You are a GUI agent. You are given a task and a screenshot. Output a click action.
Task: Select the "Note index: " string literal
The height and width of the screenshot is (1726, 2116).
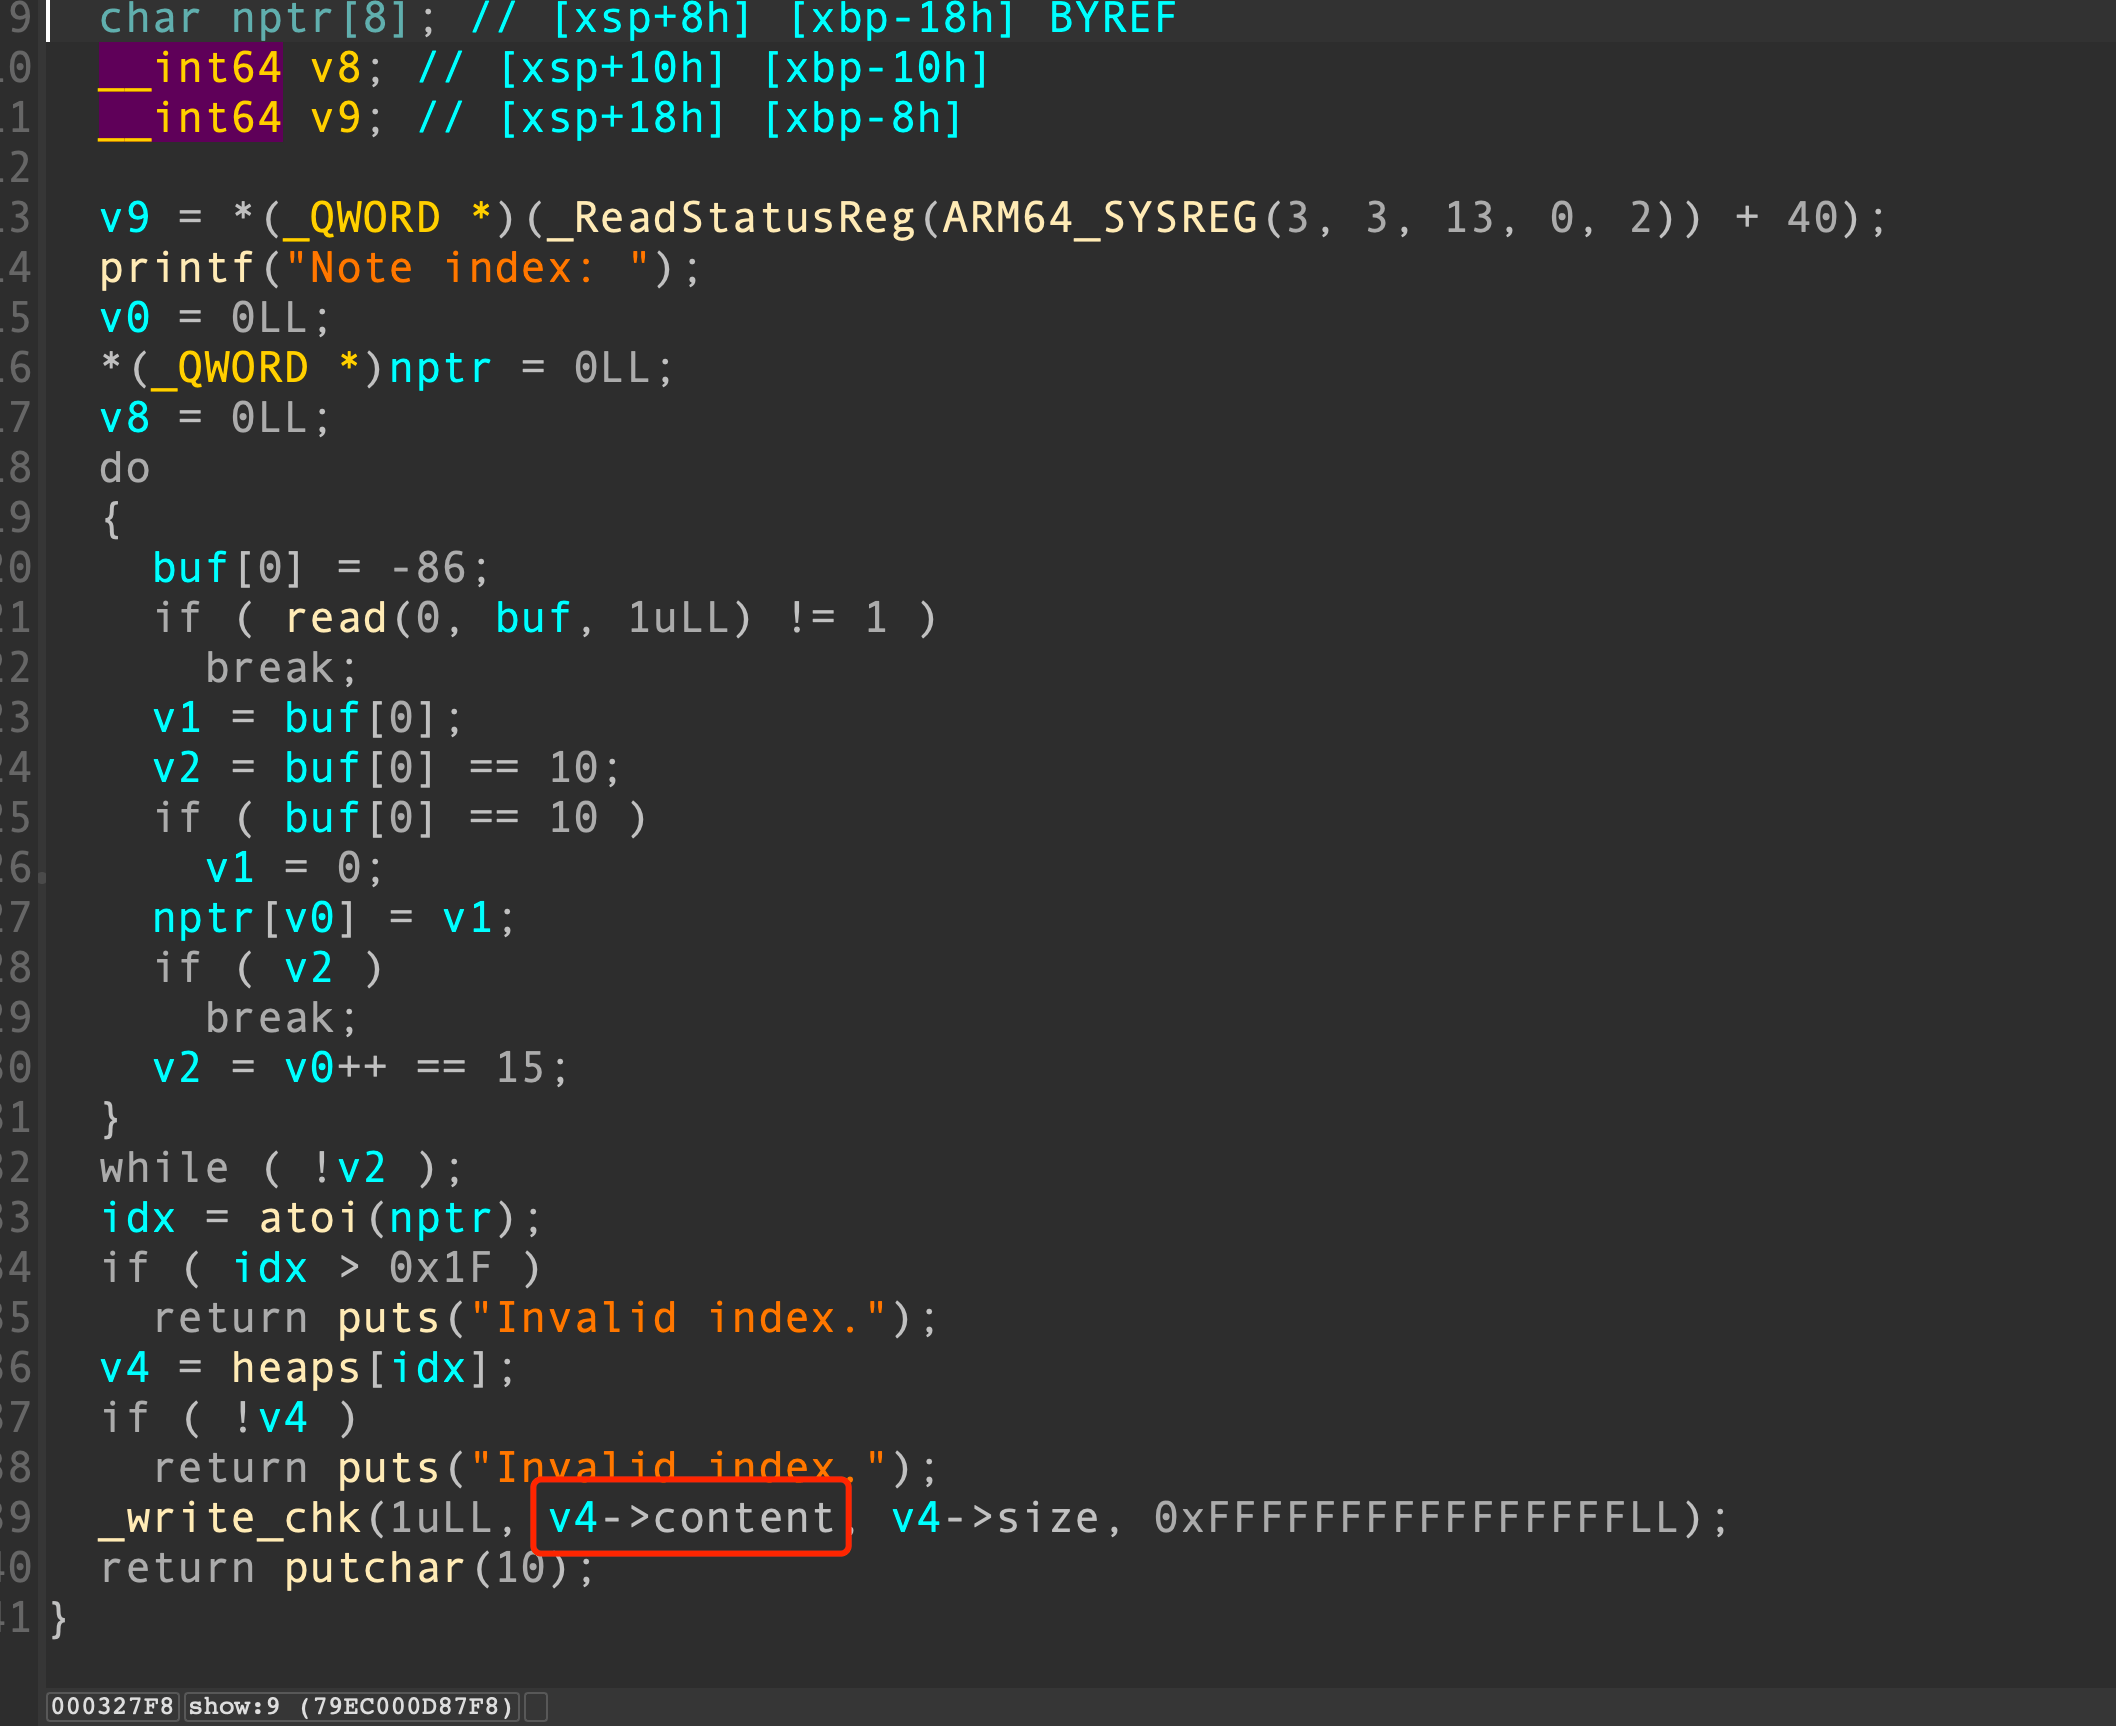[468, 268]
